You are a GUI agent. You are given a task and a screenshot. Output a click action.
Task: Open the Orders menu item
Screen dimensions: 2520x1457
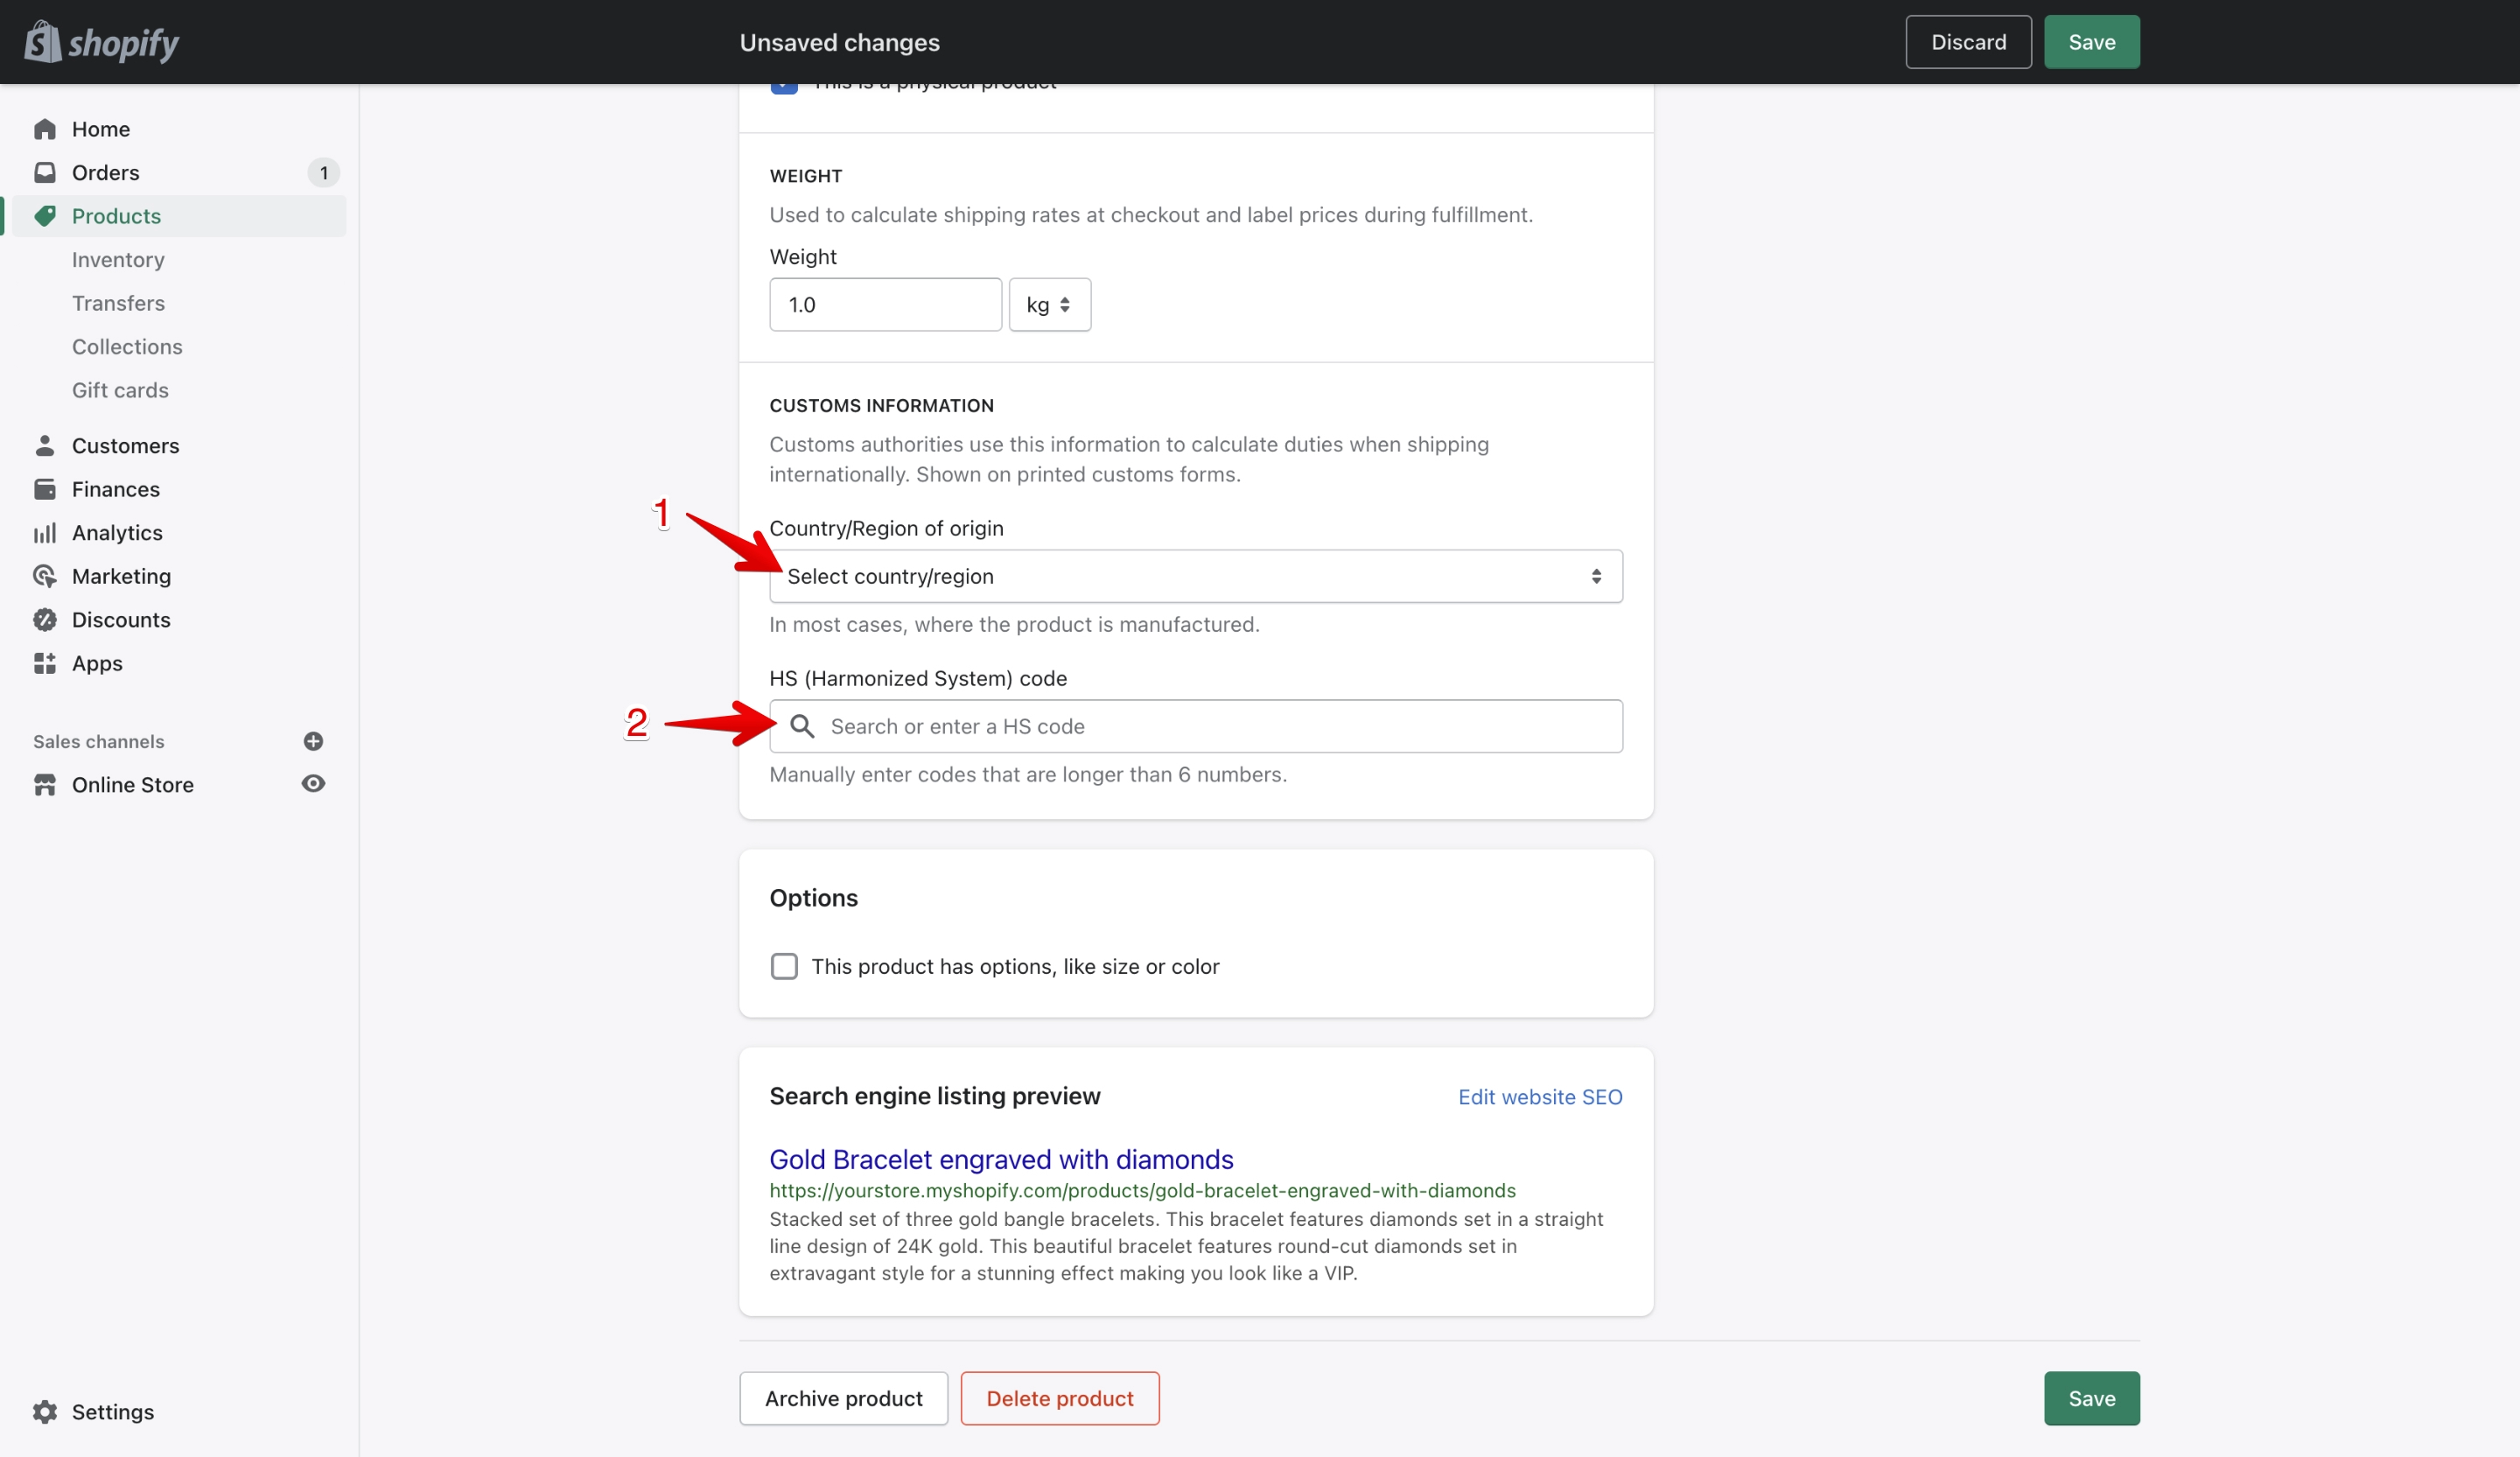point(106,172)
